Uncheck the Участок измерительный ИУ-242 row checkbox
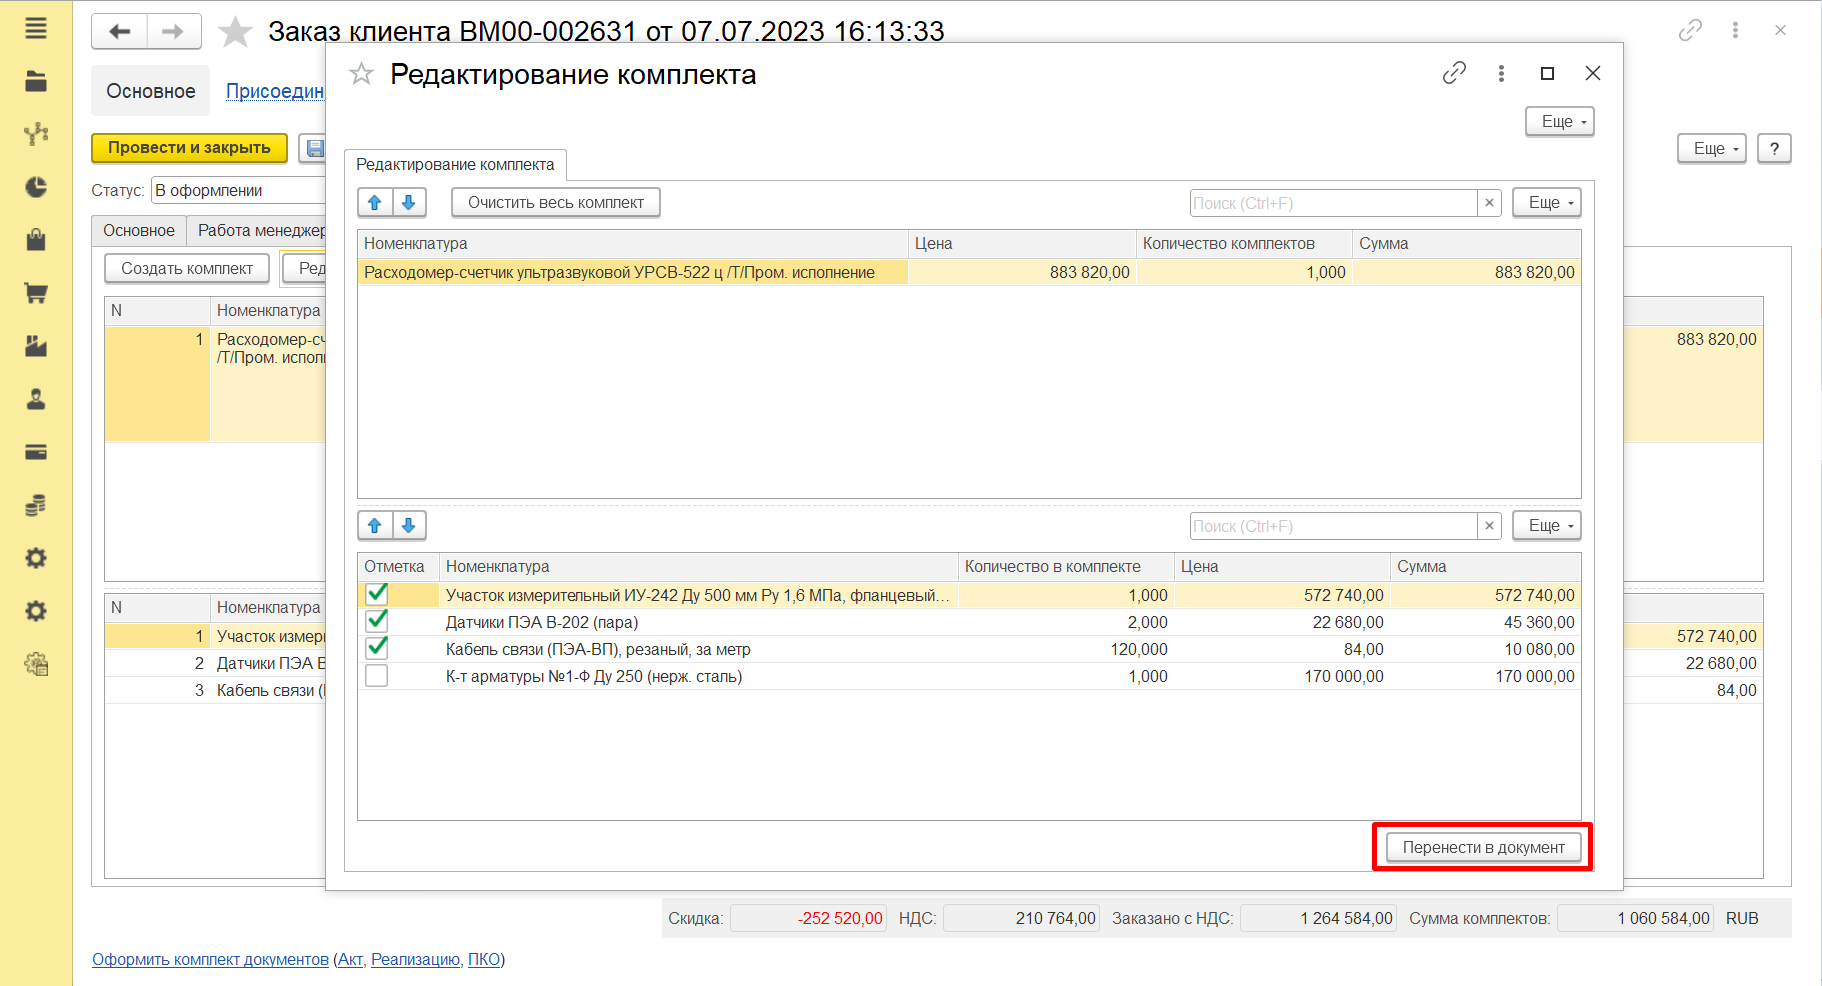This screenshot has width=1822, height=986. tap(377, 595)
